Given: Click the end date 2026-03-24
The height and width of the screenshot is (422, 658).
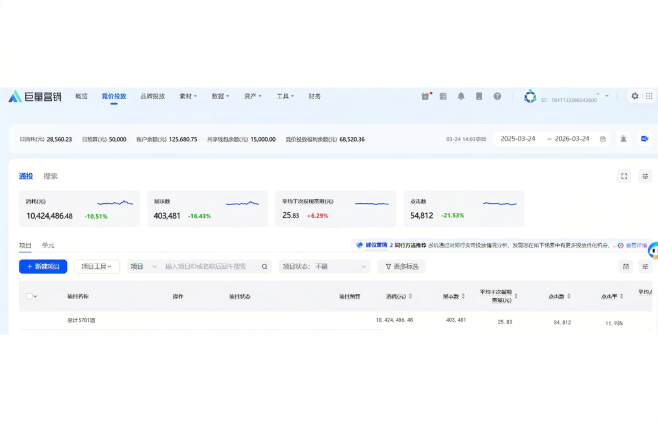Looking at the screenshot, I should pos(572,139).
